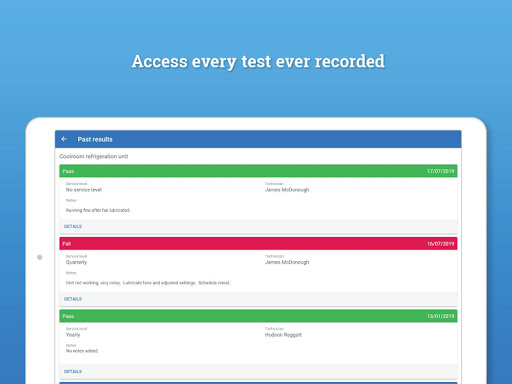The height and width of the screenshot is (384, 512).
Task: Click the 16/07/2019 date on Fail header
Action: [x=441, y=244]
